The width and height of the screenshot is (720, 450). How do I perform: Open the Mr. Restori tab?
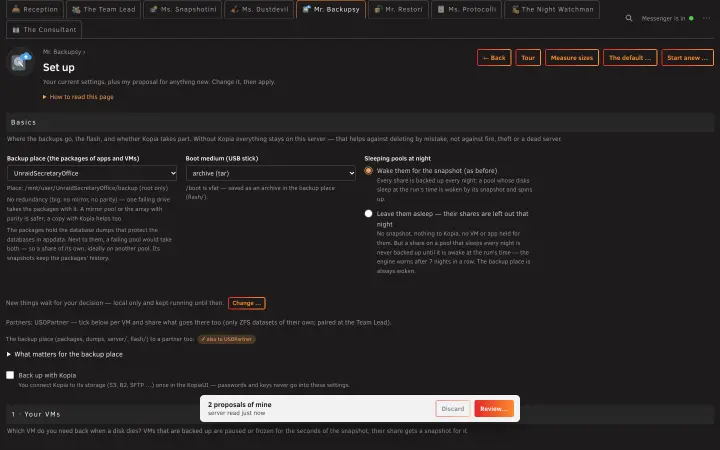[398, 9]
